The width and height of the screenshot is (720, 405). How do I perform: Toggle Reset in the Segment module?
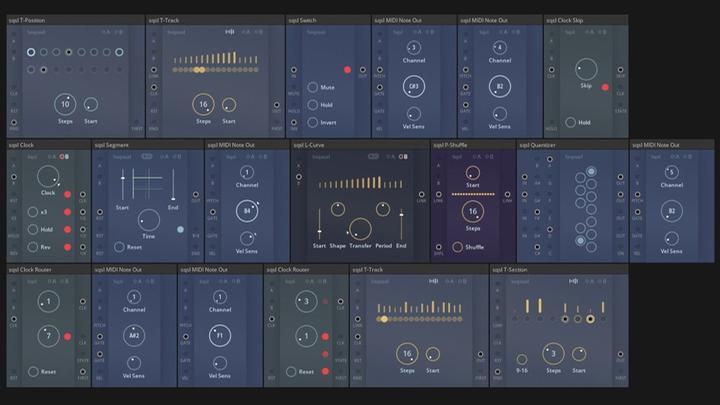(x=119, y=247)
